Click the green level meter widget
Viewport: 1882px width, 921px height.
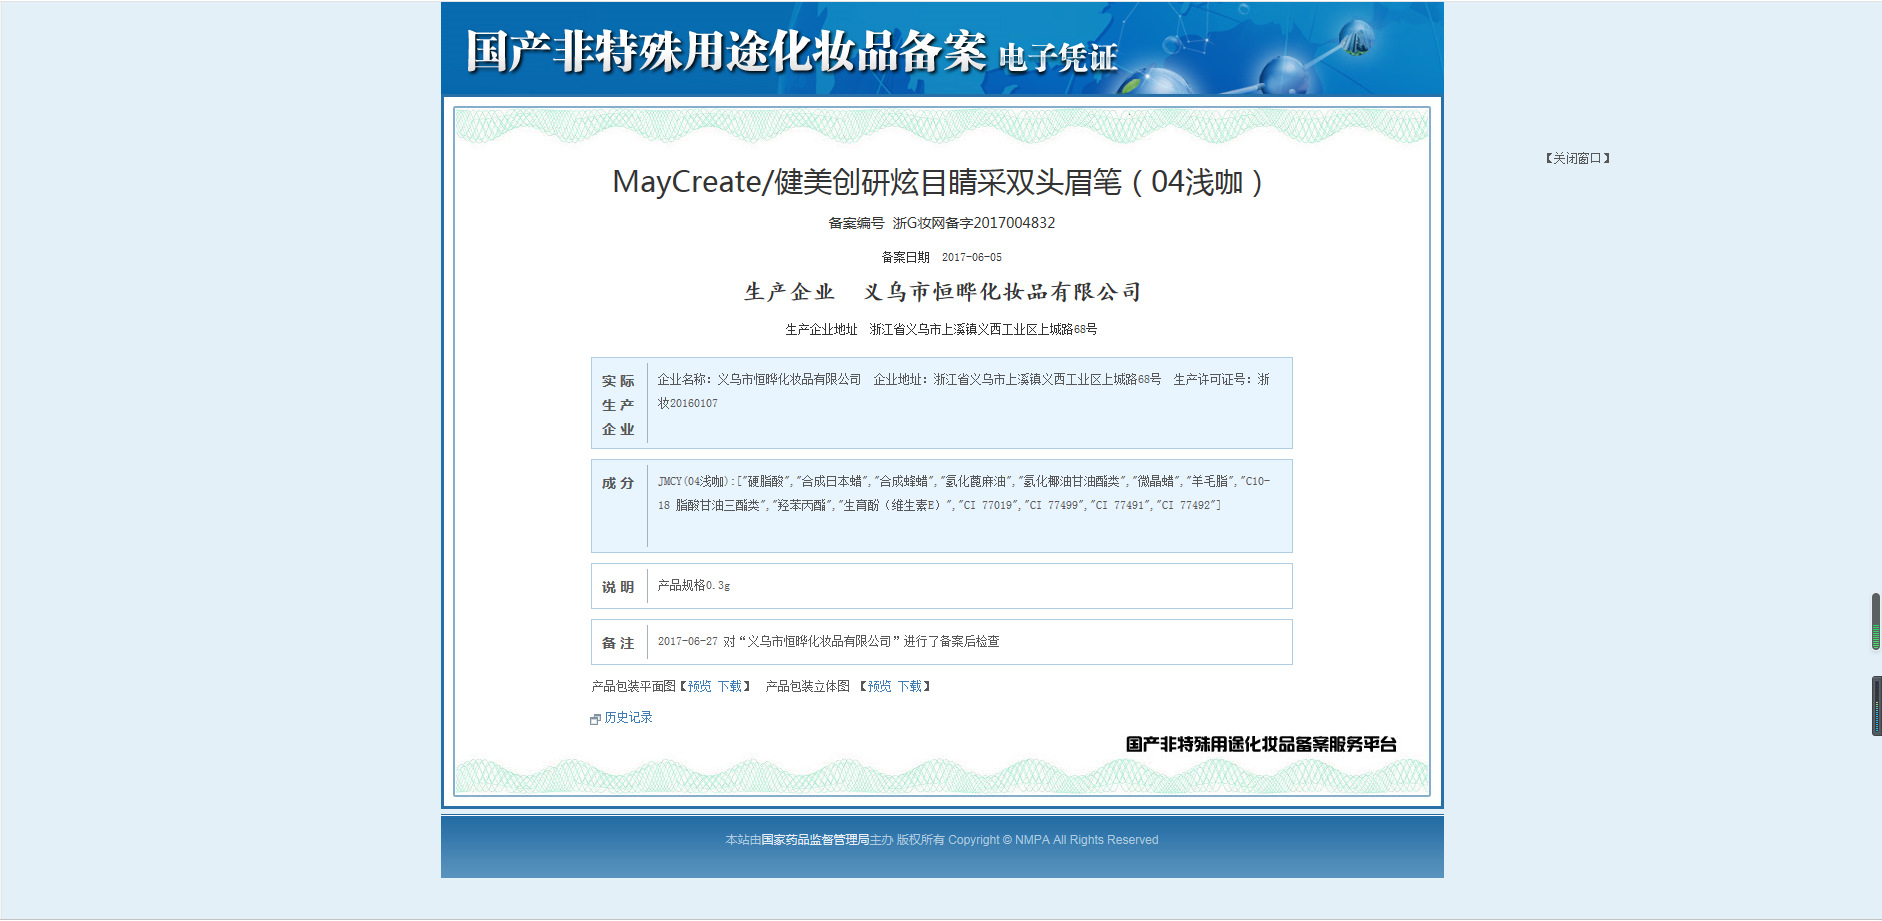1876,621
